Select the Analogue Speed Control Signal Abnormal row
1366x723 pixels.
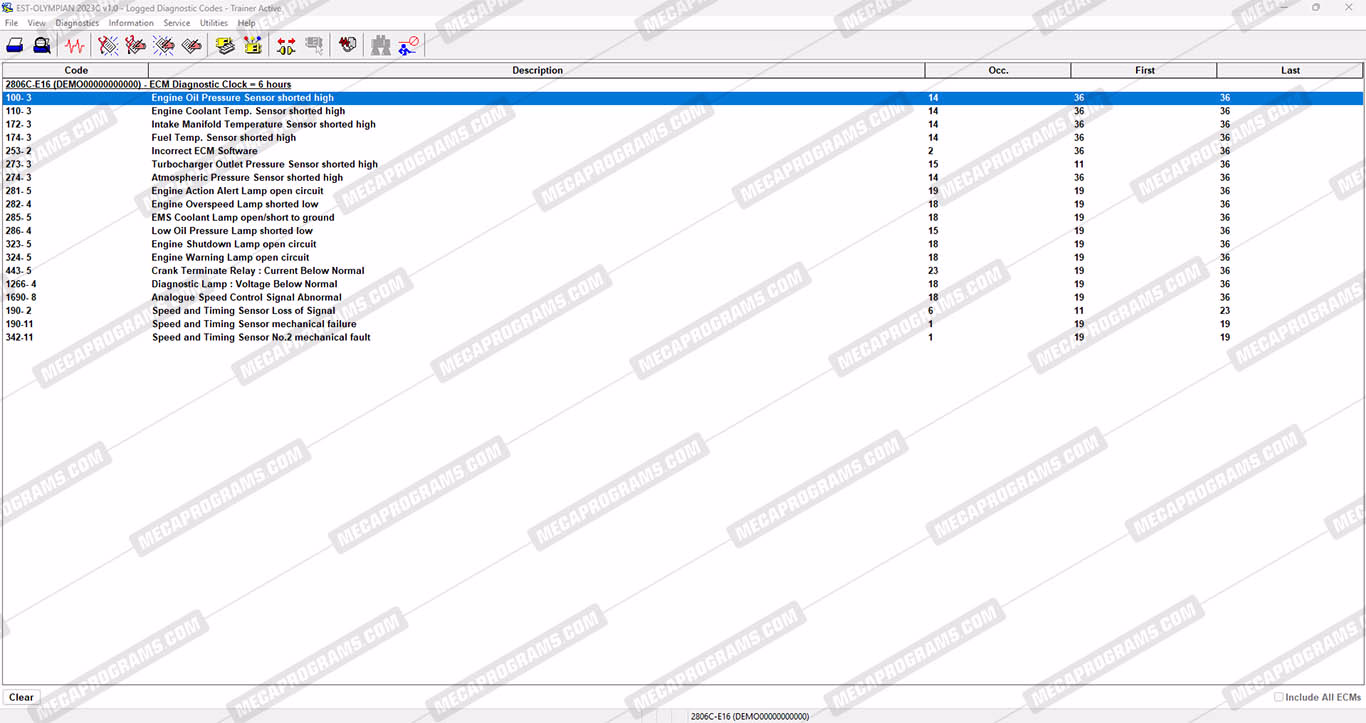[682, 297]
